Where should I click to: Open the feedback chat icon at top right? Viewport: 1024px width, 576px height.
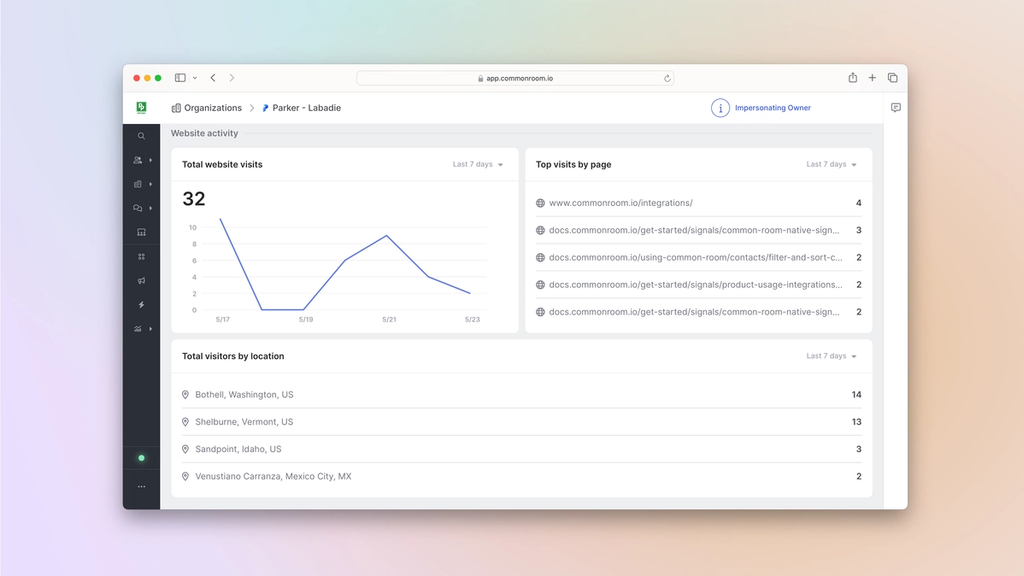click(895, 108)
